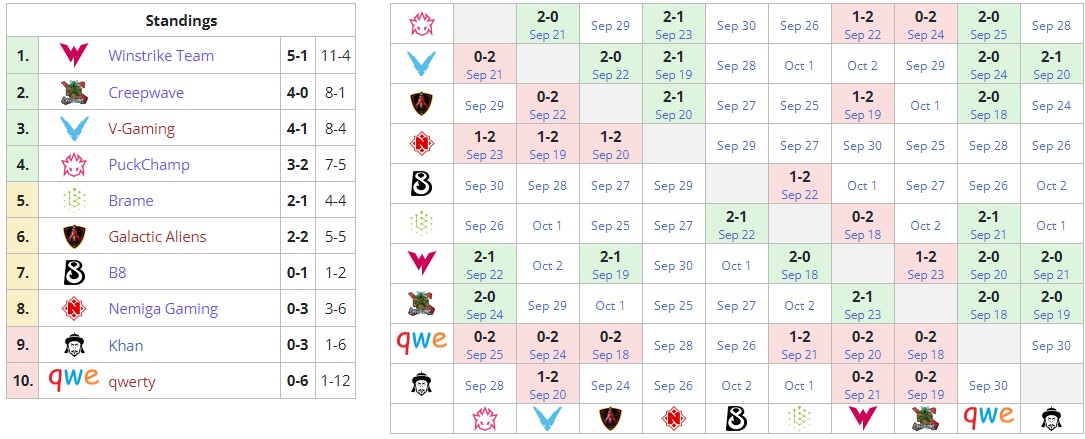Select qwerty logo in crosstable bottom row
Screen dimensions: 1085x439
click(x=987, y=416)
